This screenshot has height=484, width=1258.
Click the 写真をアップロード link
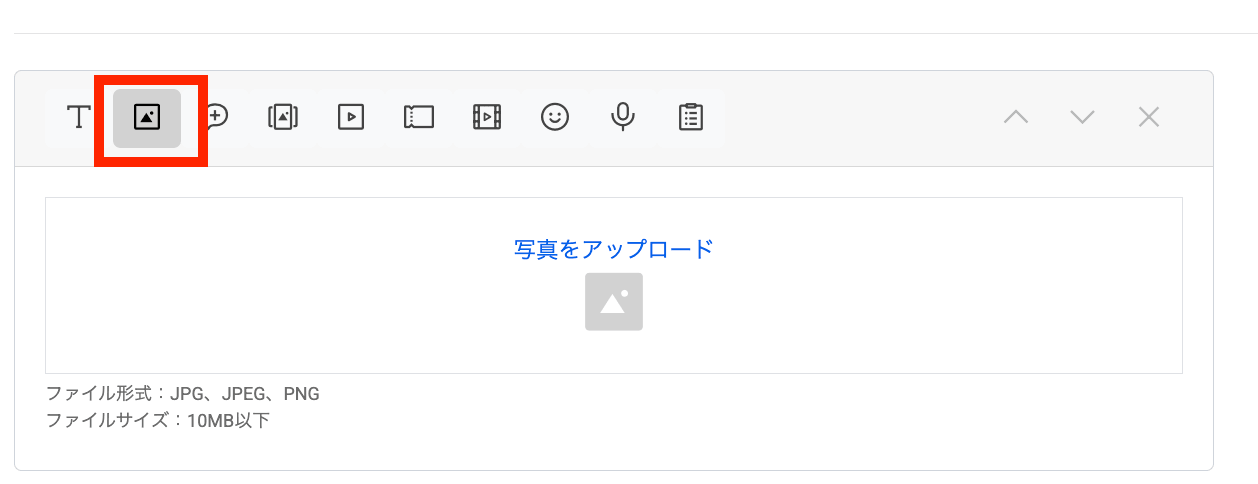614,249
